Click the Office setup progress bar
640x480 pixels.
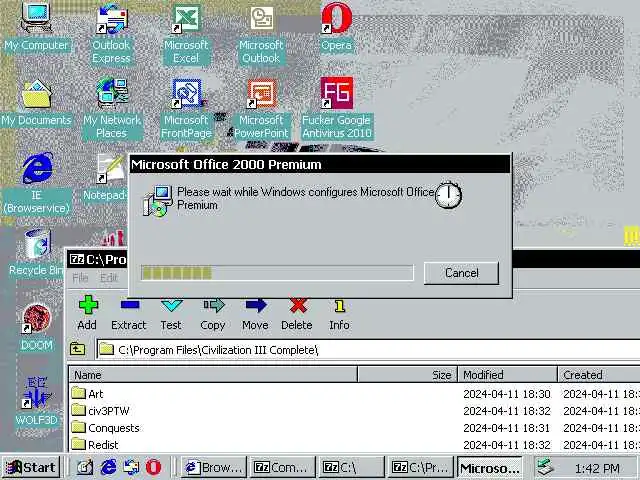(x=277, y=273)
